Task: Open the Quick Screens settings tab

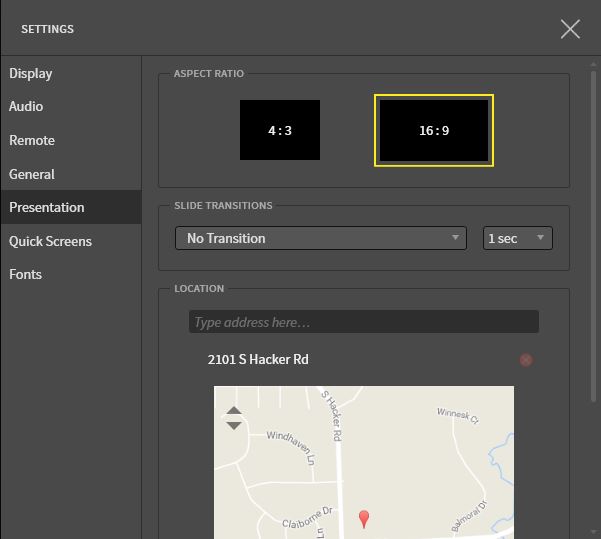Action: (71, 241)
